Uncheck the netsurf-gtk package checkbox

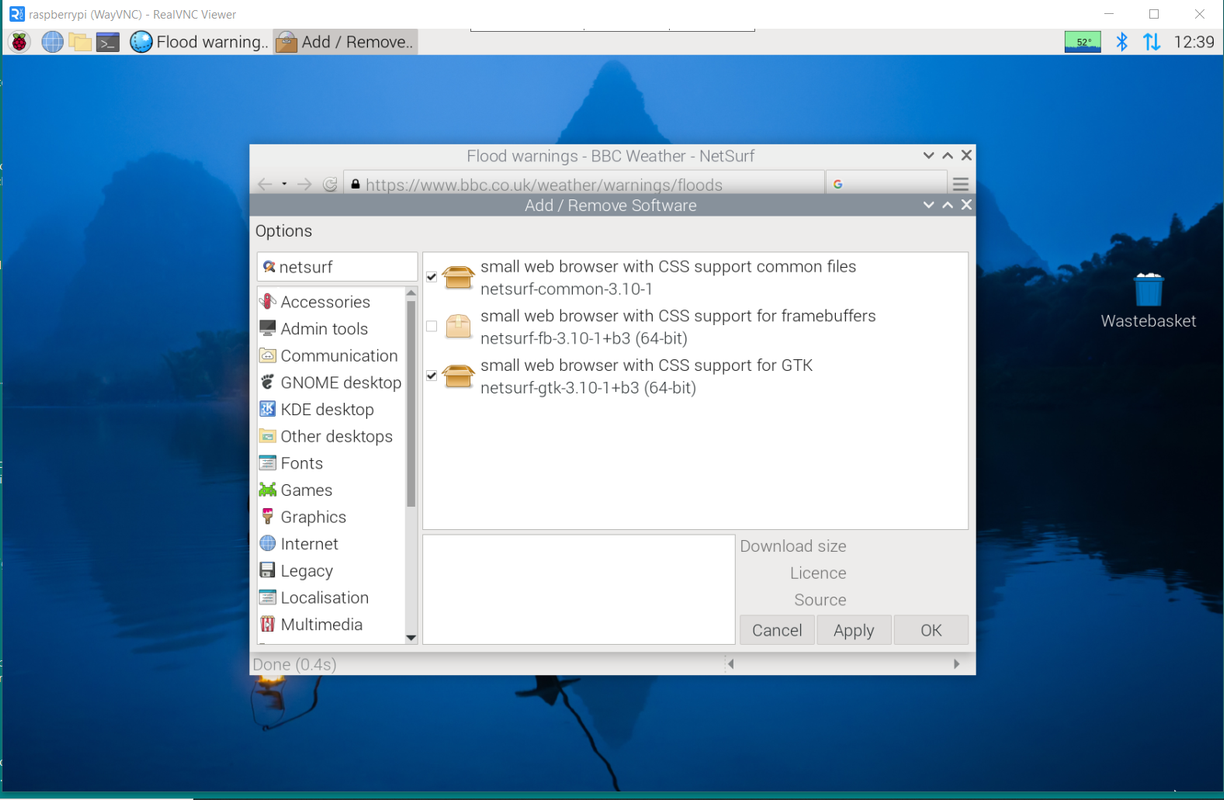coord(432,376)
